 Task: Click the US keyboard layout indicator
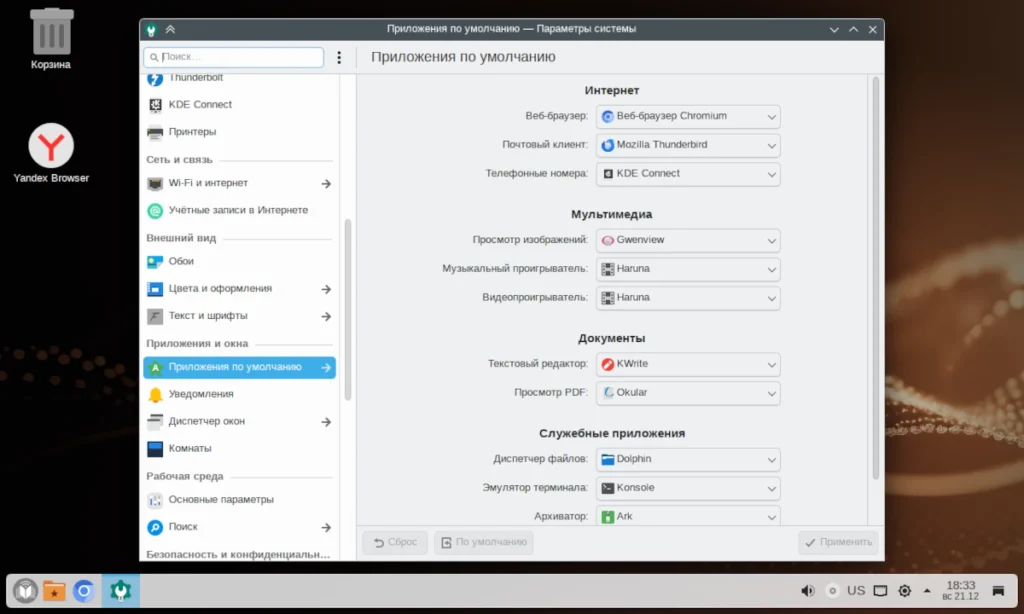[856, 590]
